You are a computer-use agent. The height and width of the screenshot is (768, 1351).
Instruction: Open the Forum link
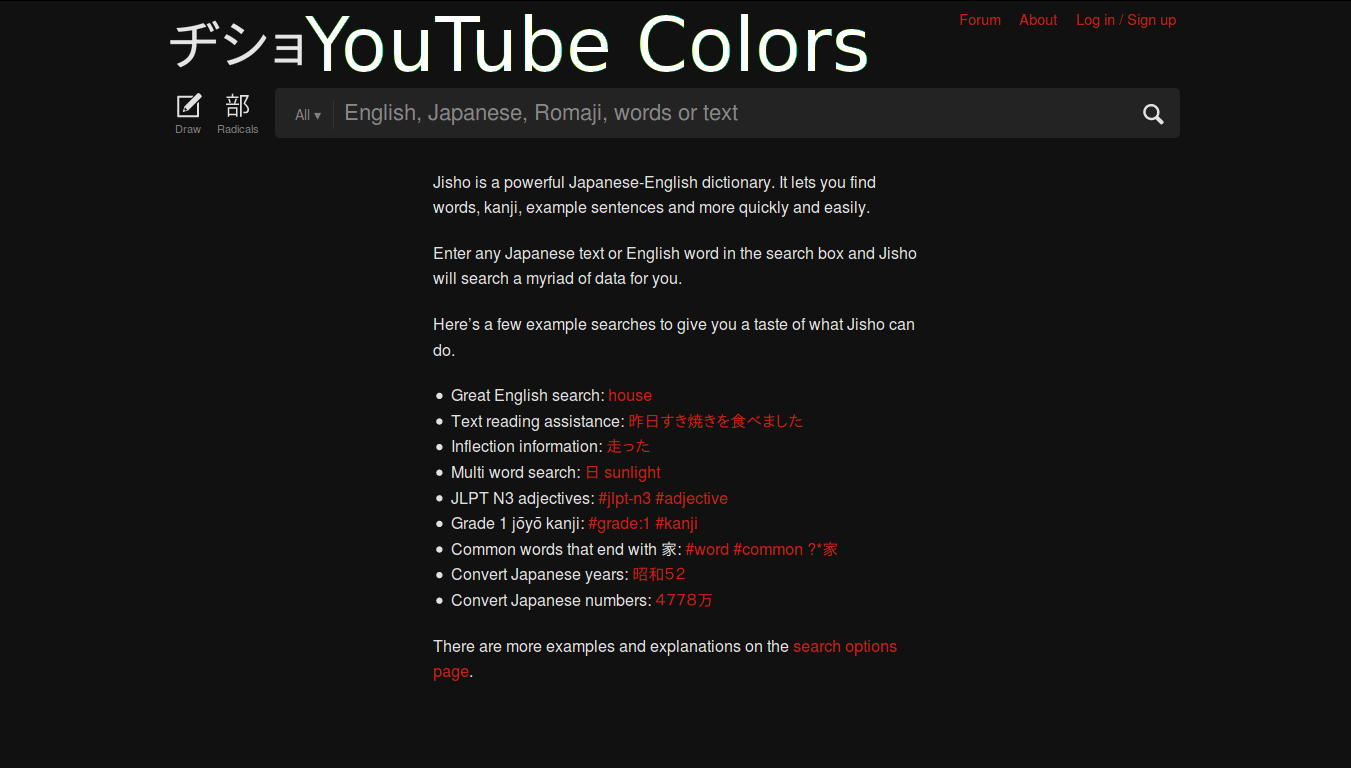980,20
